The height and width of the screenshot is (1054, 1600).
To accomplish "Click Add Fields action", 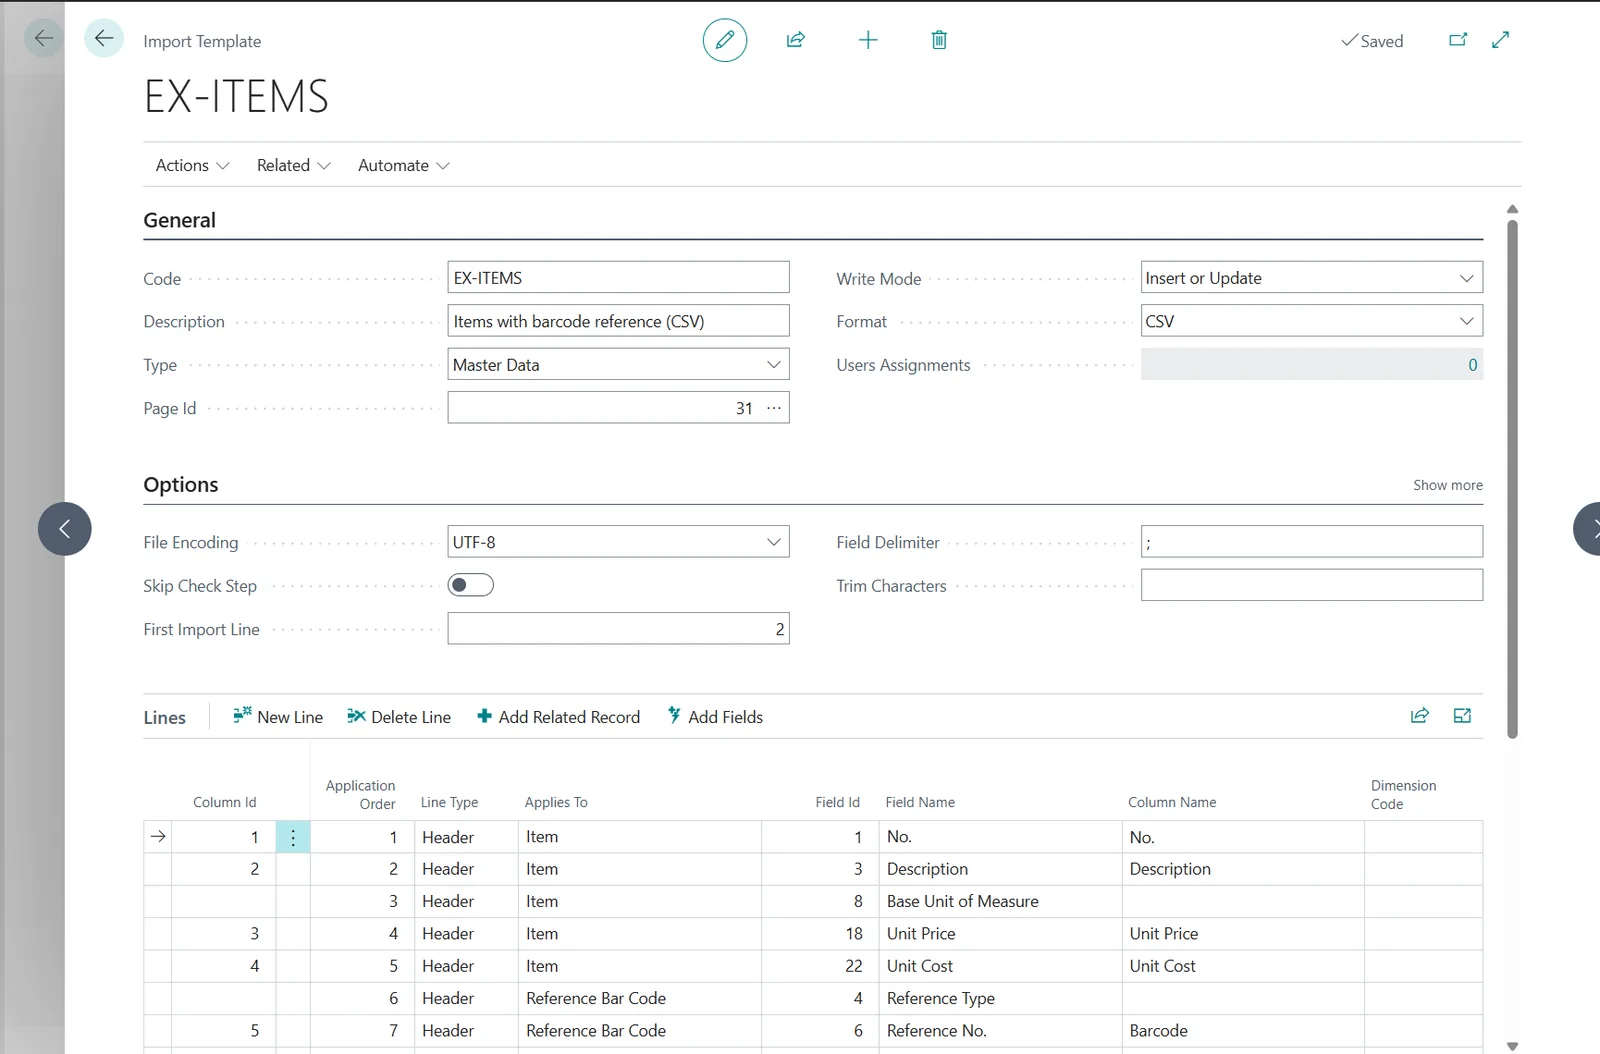I will 715,717.
